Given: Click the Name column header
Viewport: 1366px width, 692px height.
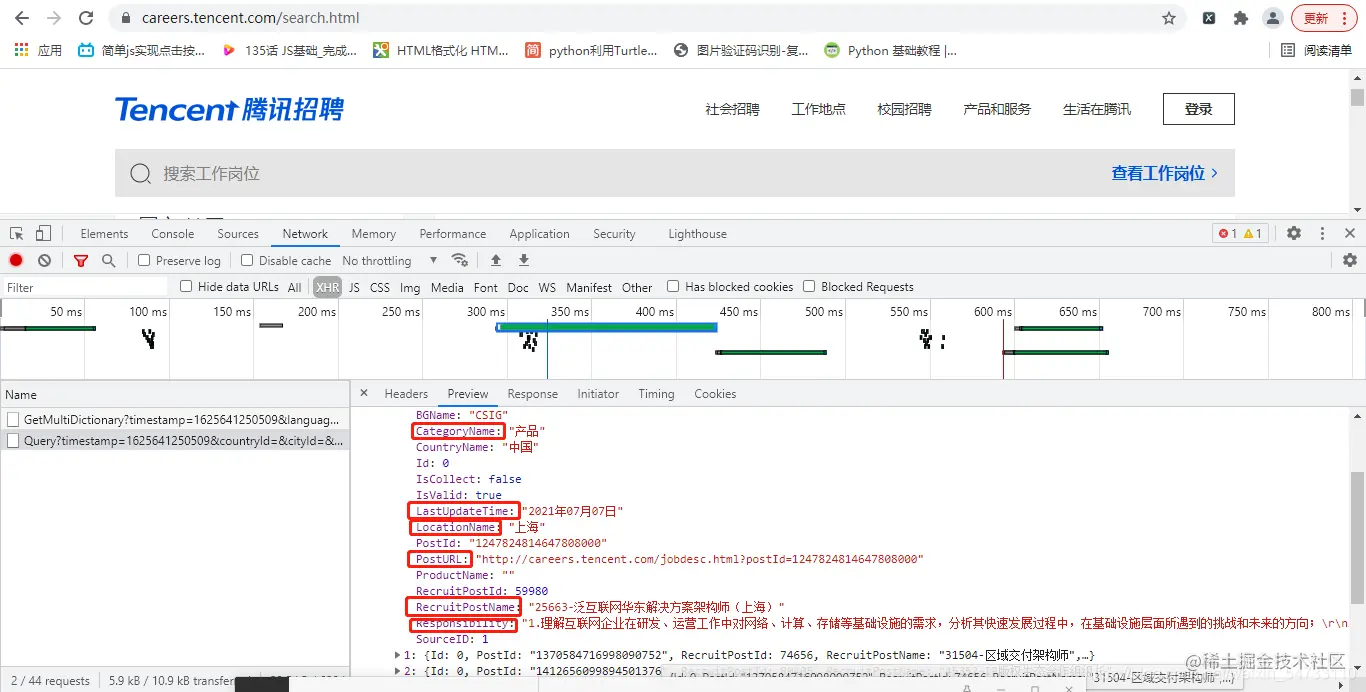Looking at the screenshot, I should (175, 394).
